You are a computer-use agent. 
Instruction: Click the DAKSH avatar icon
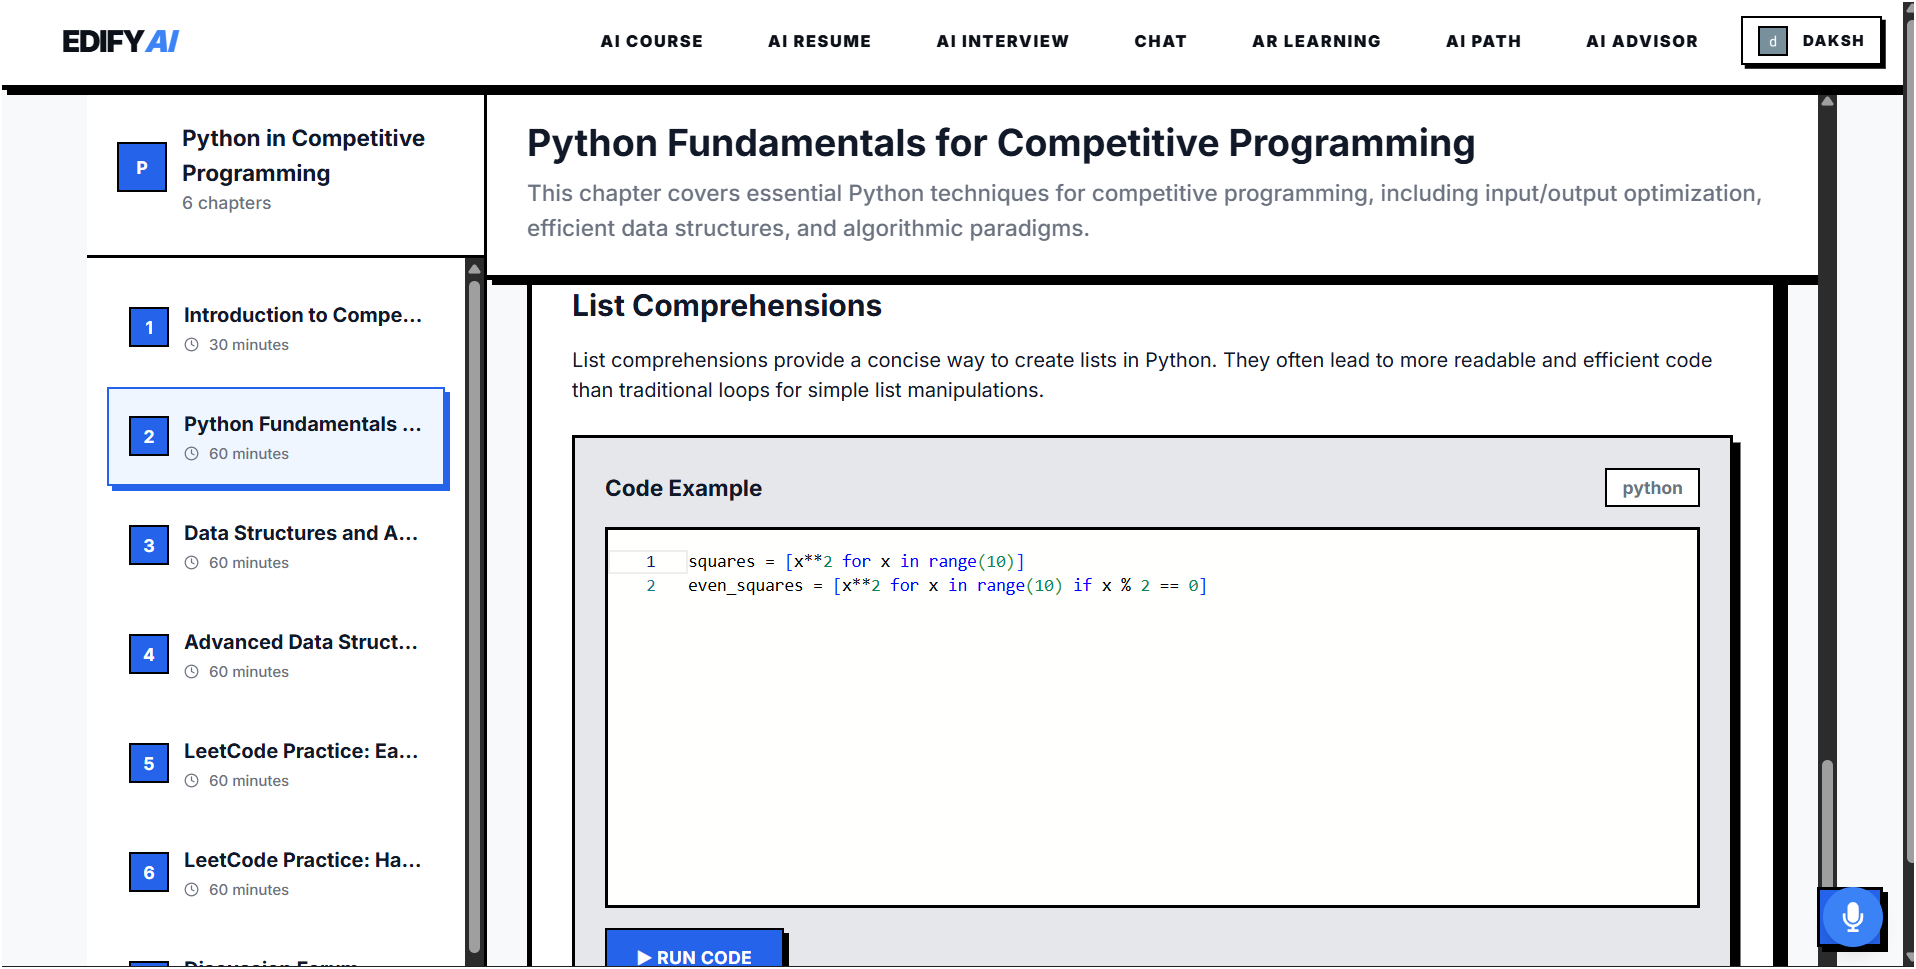(1772, 41)
